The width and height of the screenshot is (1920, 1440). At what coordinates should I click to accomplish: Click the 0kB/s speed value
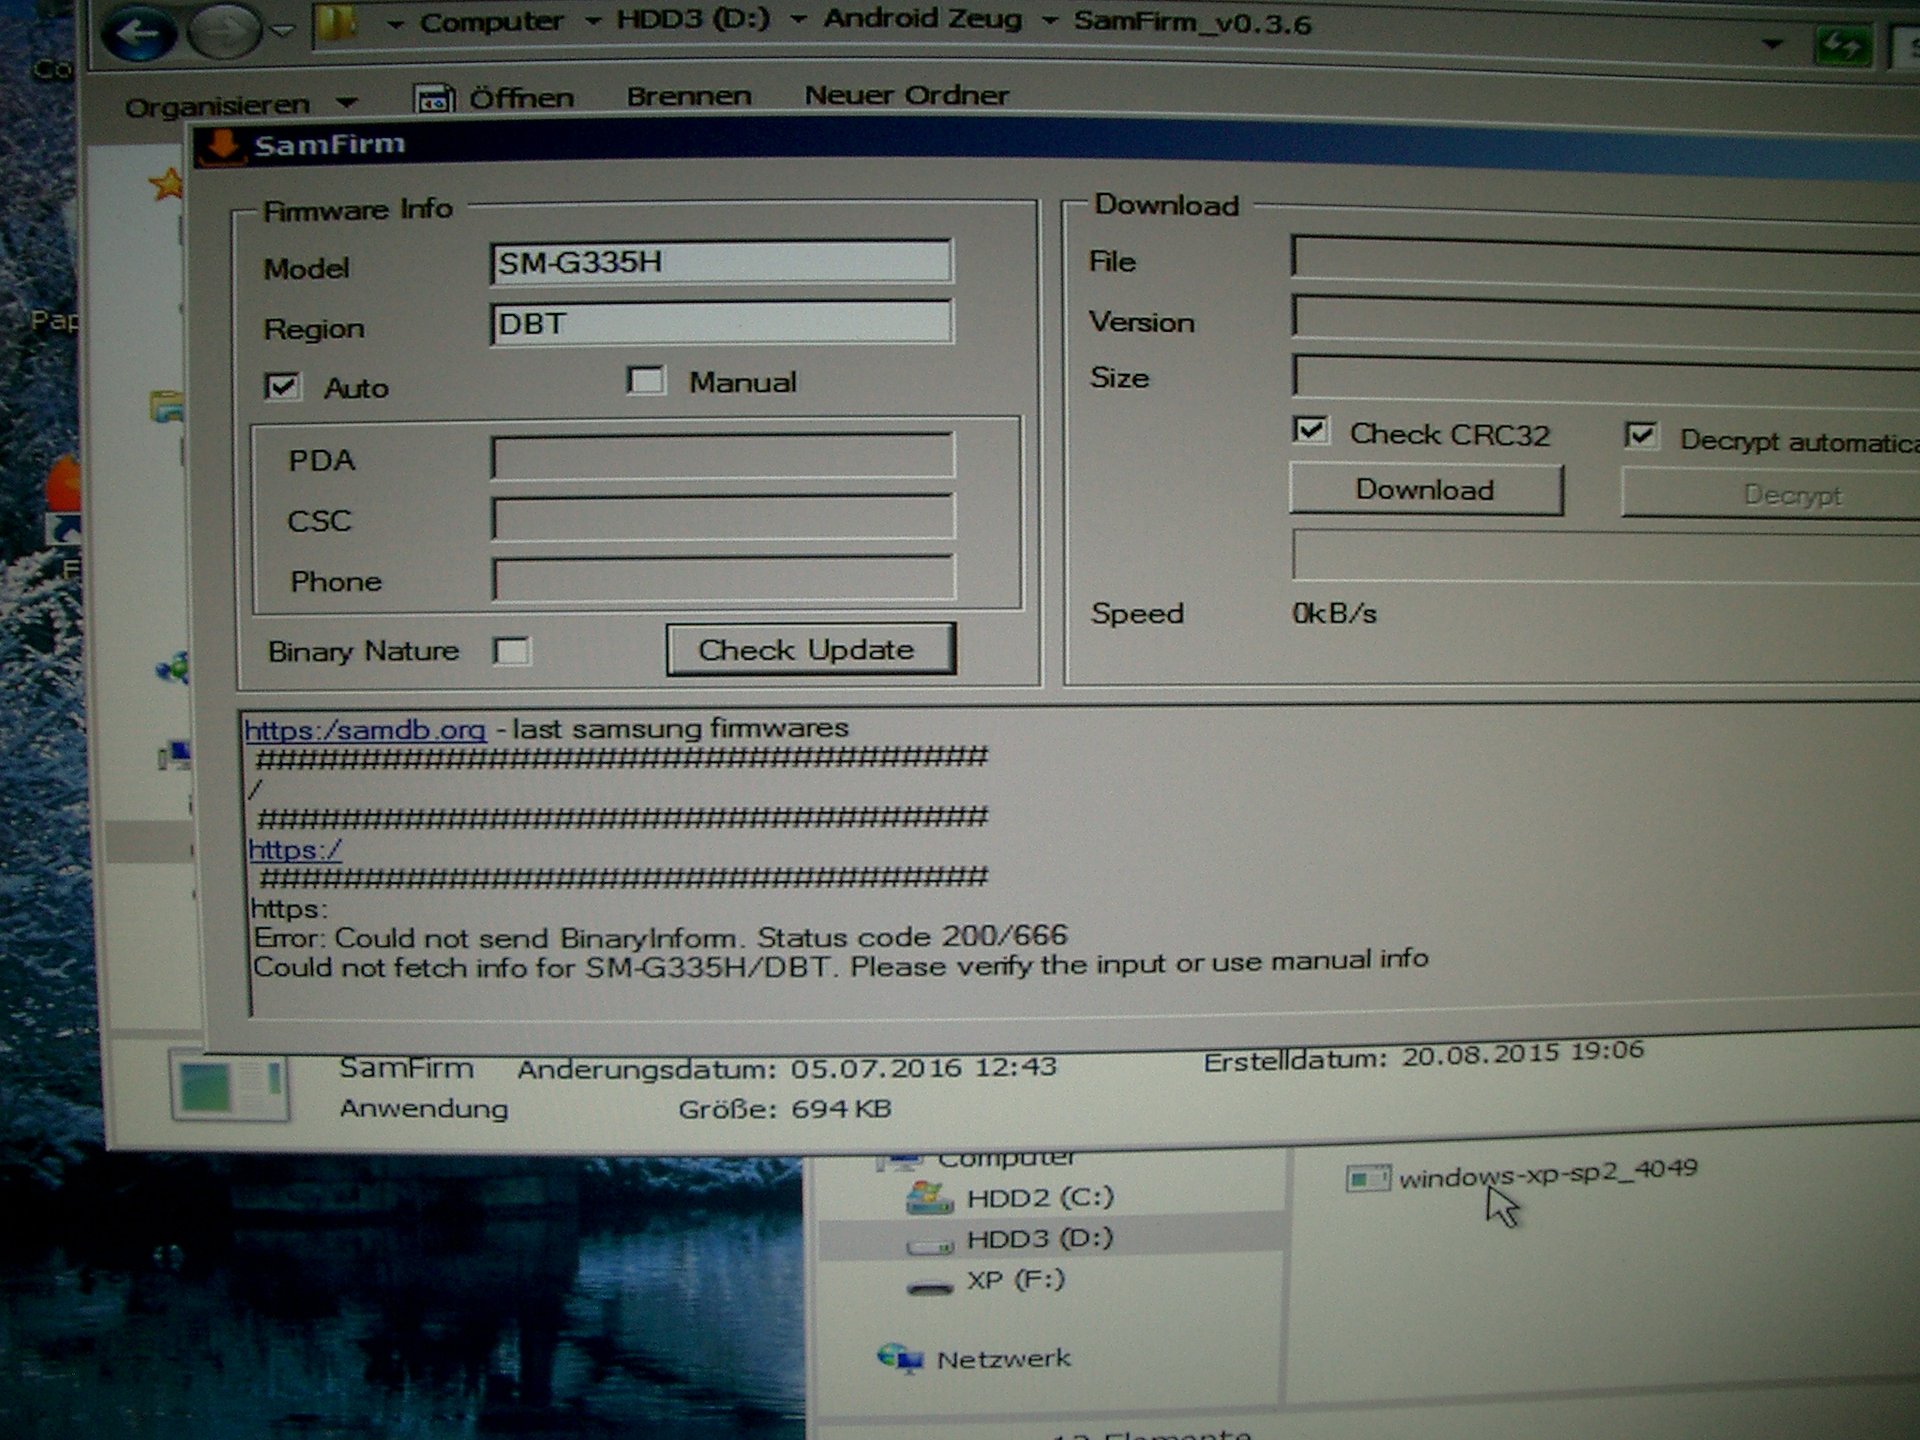(x=1335, y=613)
